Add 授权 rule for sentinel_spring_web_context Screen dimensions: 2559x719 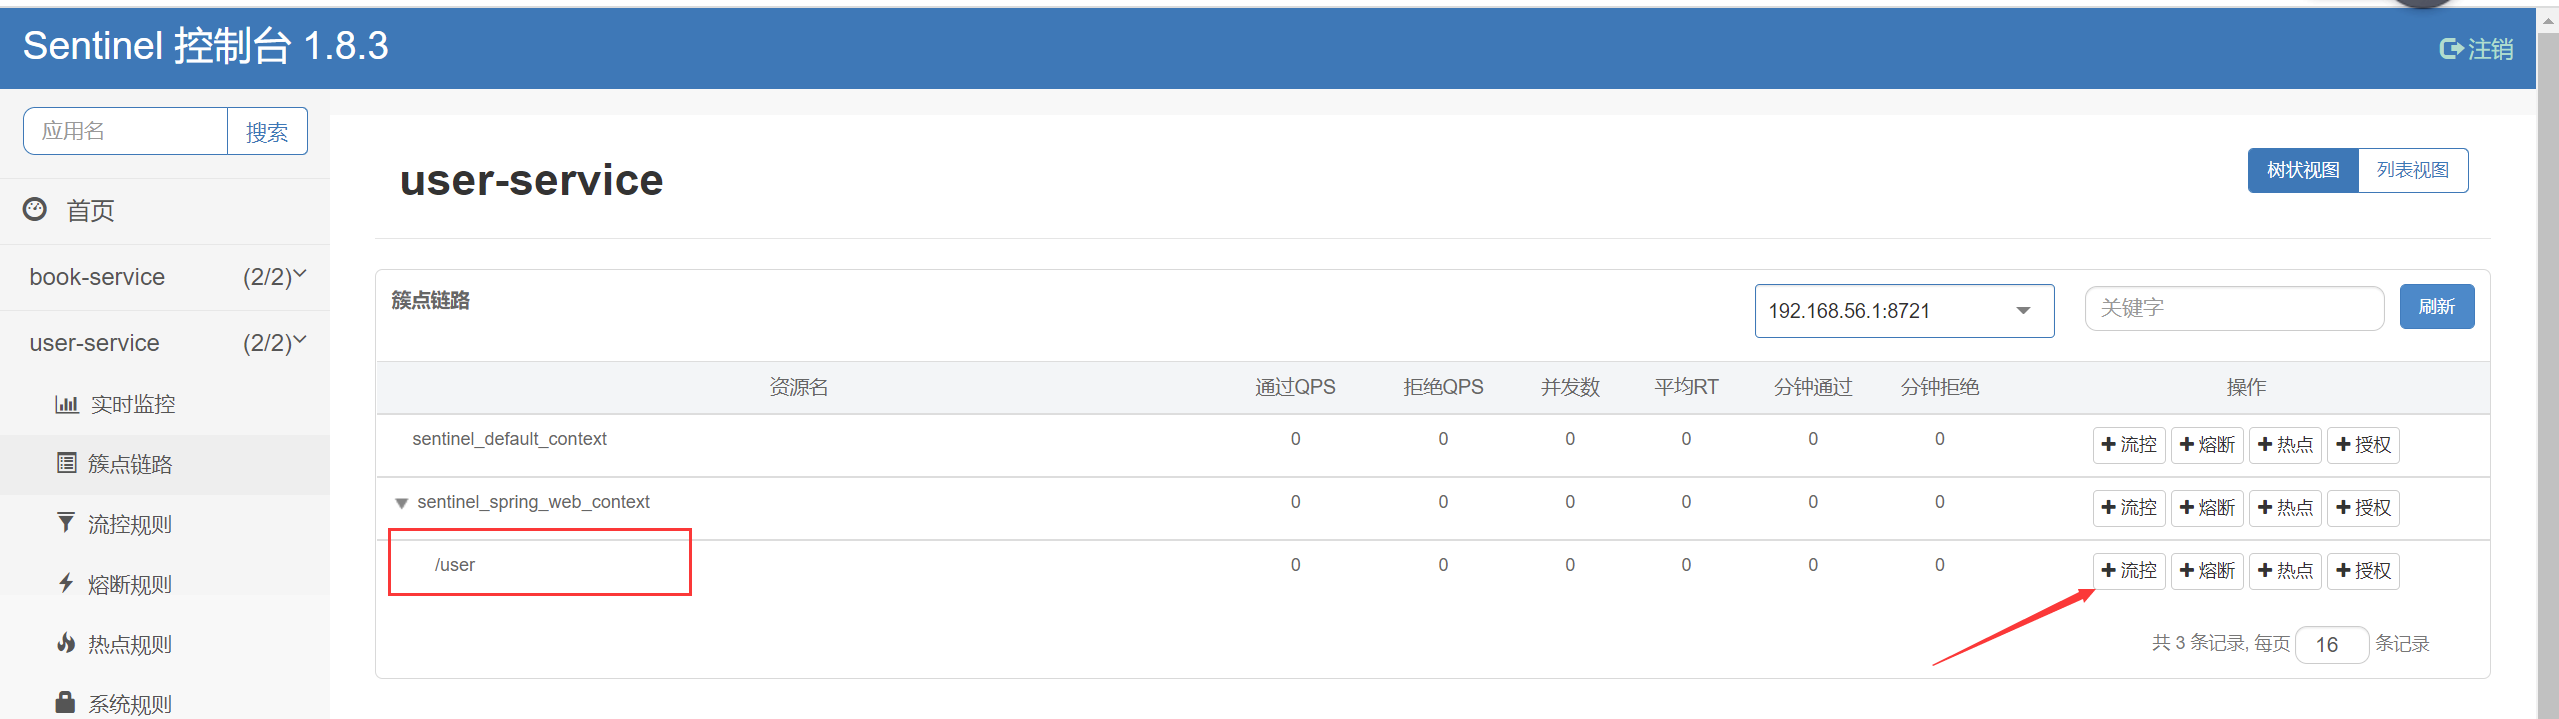(x=2363, y=508)
